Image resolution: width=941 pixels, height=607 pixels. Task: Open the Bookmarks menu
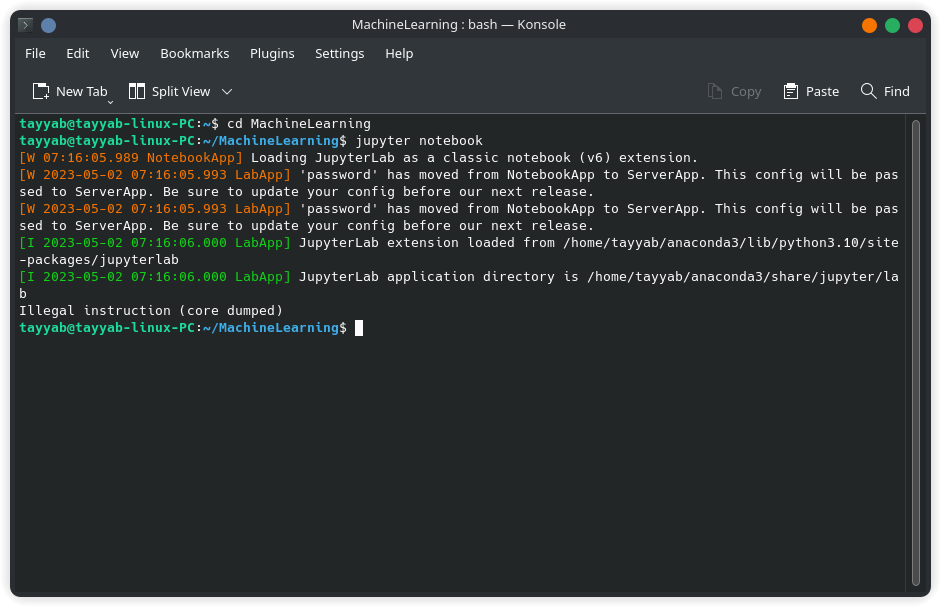[x=194, y=53]
